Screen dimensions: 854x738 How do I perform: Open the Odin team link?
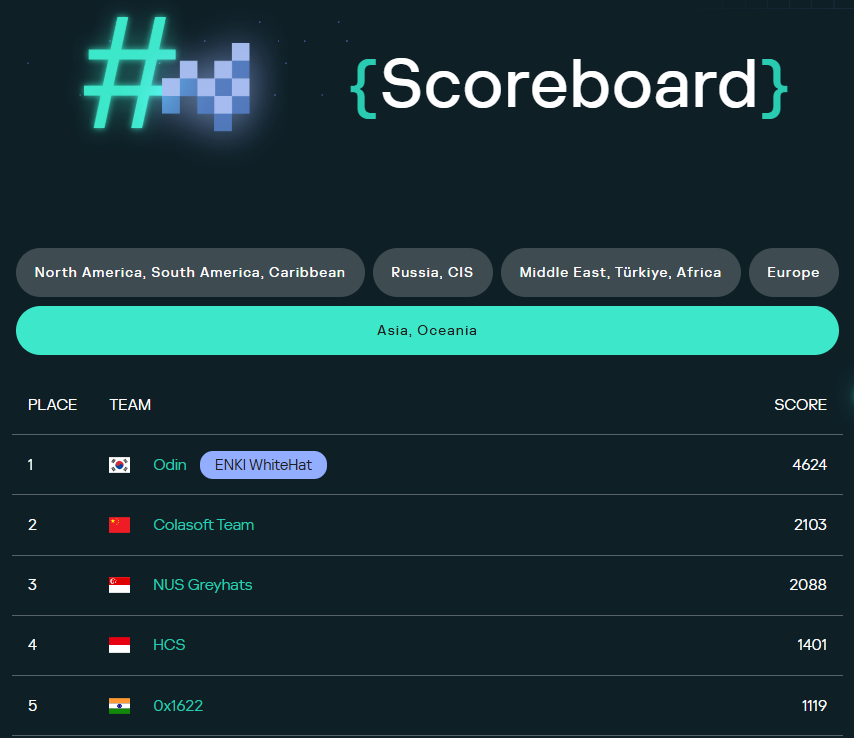pos(170,465)
